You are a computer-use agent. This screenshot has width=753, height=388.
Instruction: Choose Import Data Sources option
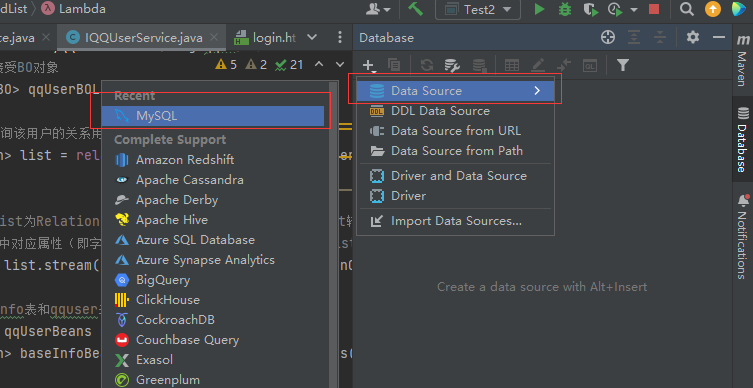point(455,221)
